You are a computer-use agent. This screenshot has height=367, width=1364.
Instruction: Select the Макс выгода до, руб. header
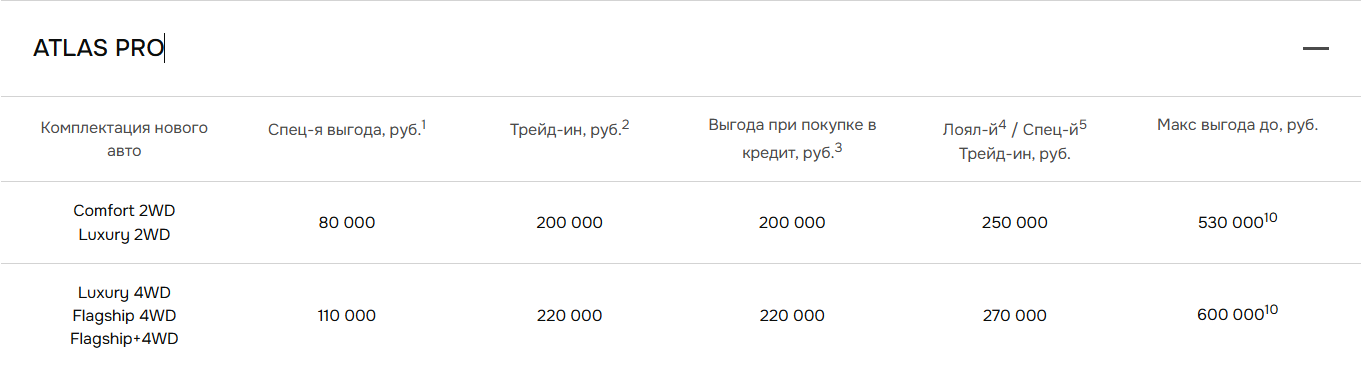[x=1237, y=125]
